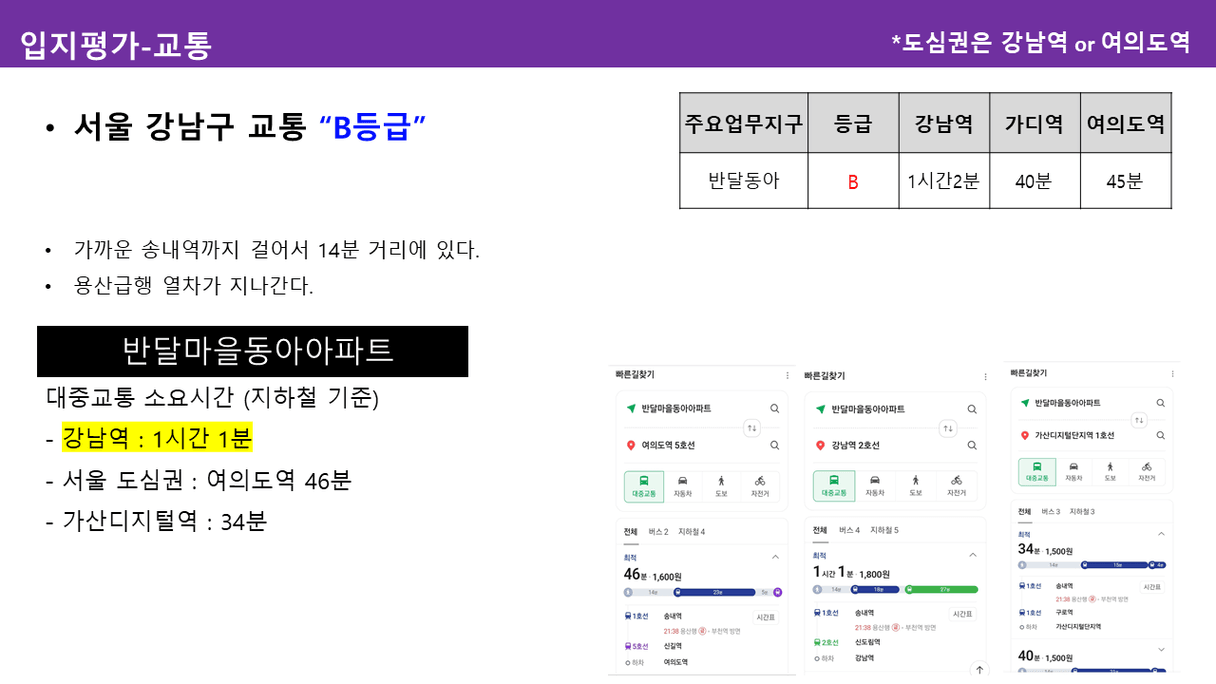Screen dimensions: 1216x684
Task: Click the 주요업무지구 table header
Action: click(744, 123)
